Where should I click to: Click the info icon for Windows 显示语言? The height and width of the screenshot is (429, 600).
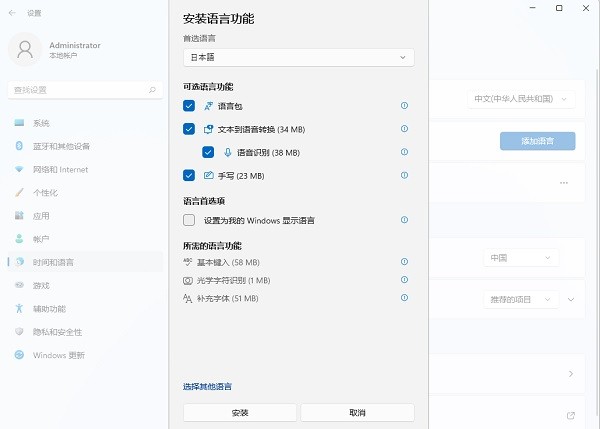[x=404, y=220]
